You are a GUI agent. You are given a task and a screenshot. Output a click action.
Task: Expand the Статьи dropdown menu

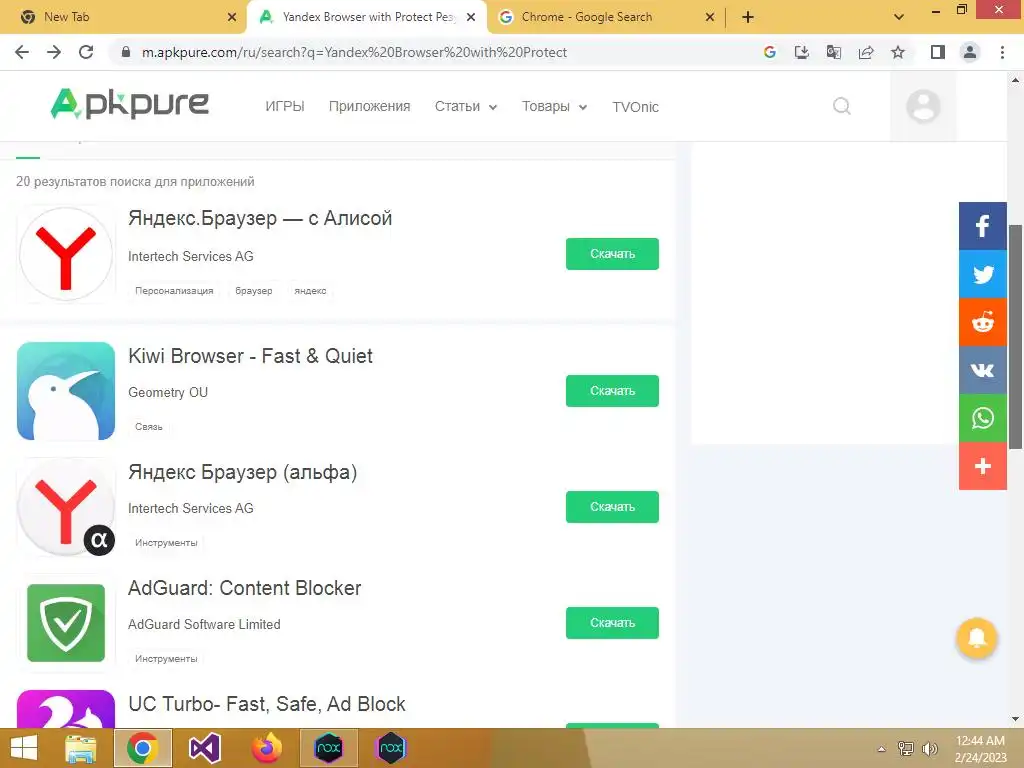466,106
